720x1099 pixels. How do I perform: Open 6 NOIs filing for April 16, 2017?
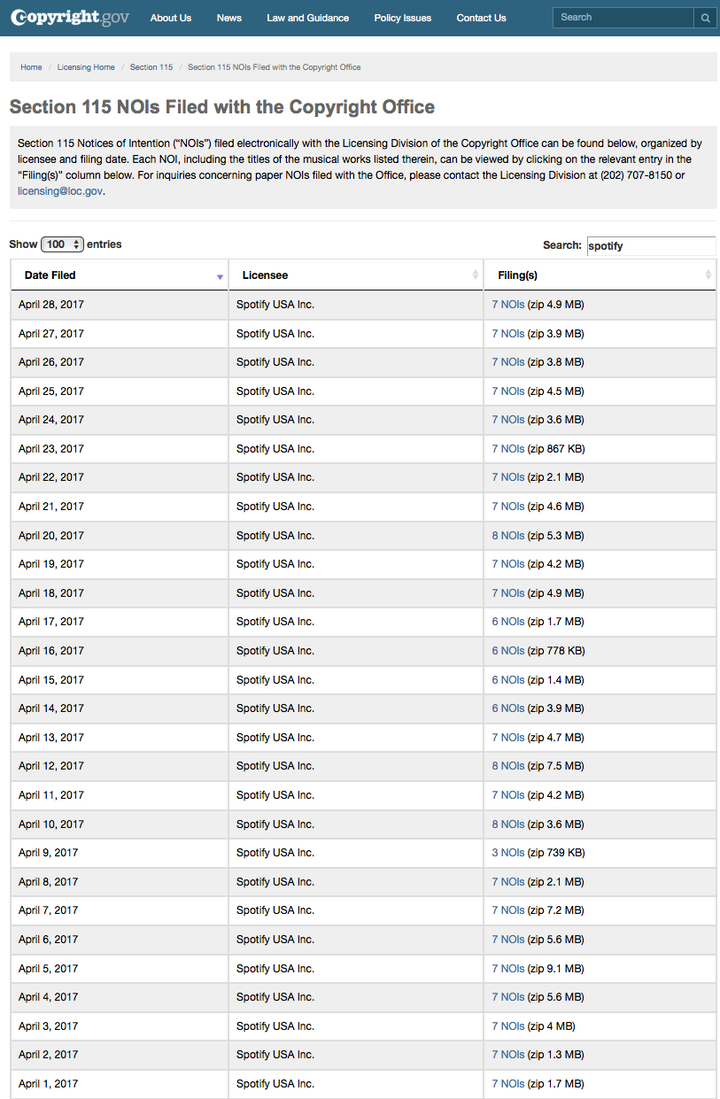point(508,650)
